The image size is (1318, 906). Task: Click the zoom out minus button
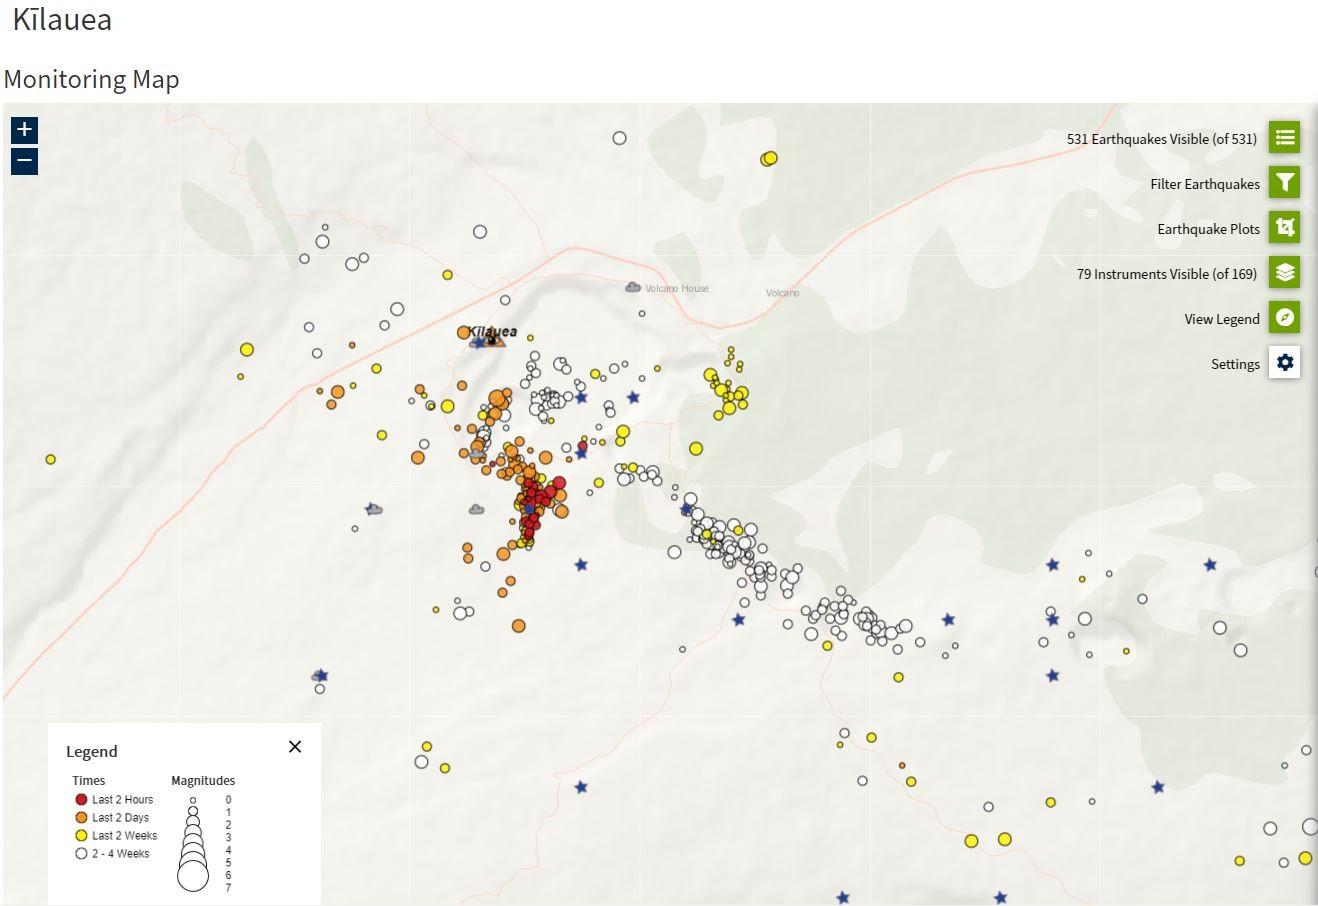tap(24, 161)
